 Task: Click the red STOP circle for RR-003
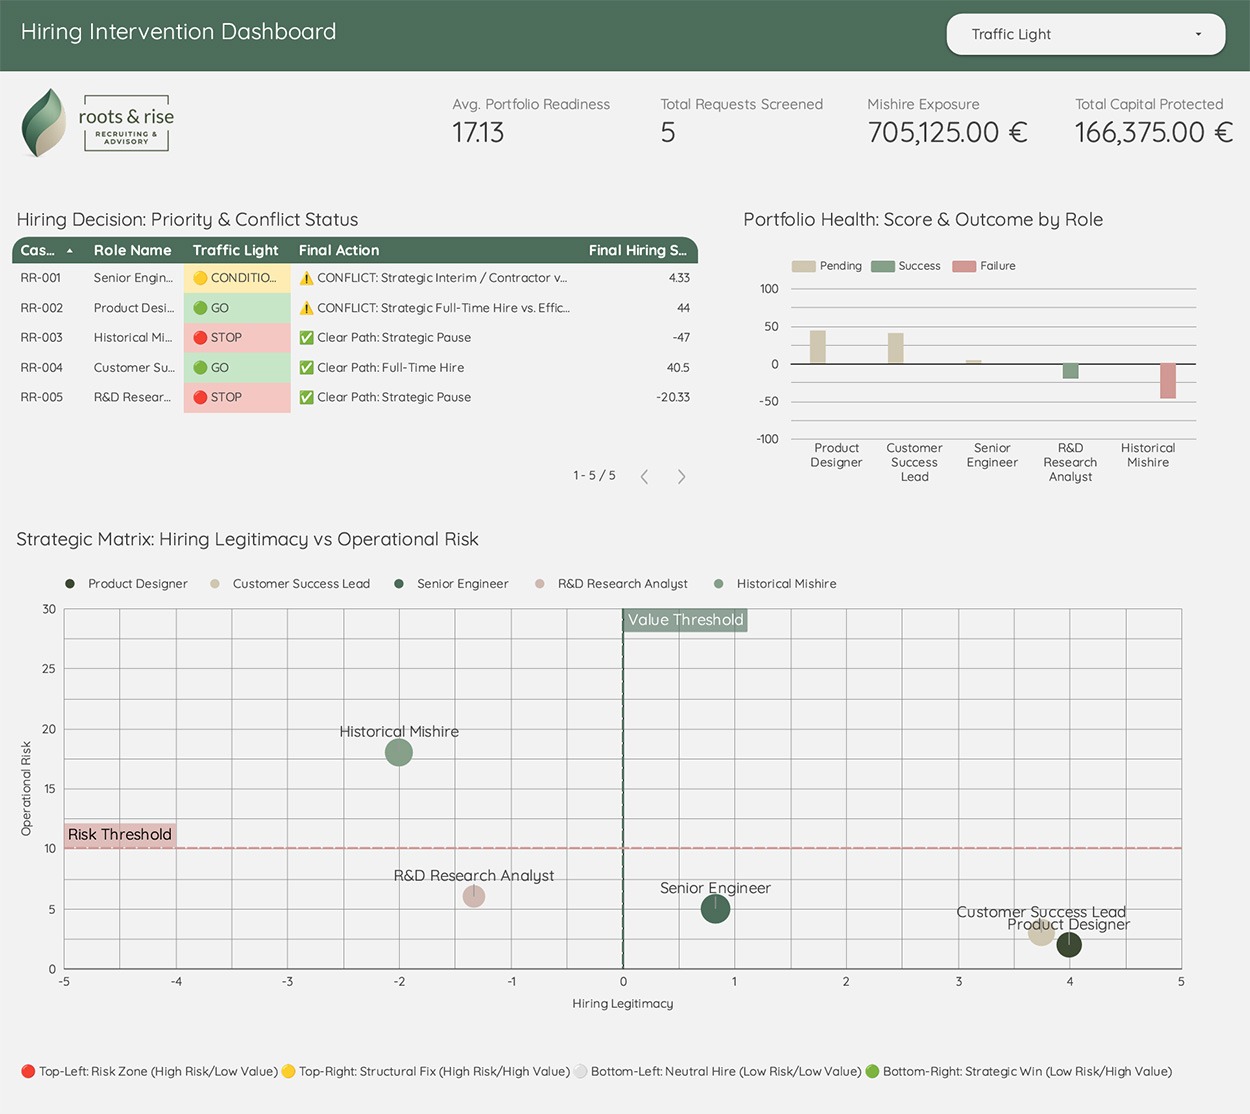point(200,338)
